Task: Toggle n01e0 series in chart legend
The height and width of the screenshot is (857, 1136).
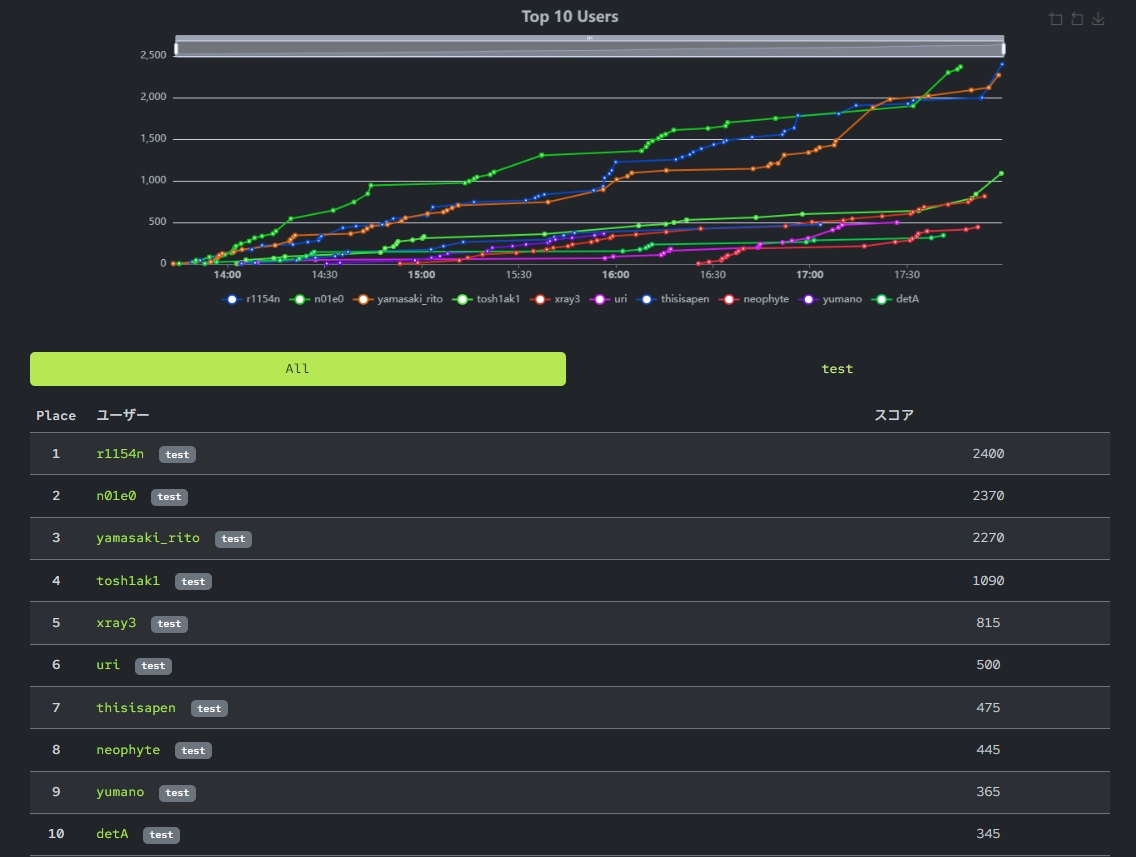Action: tap(317, 299)
